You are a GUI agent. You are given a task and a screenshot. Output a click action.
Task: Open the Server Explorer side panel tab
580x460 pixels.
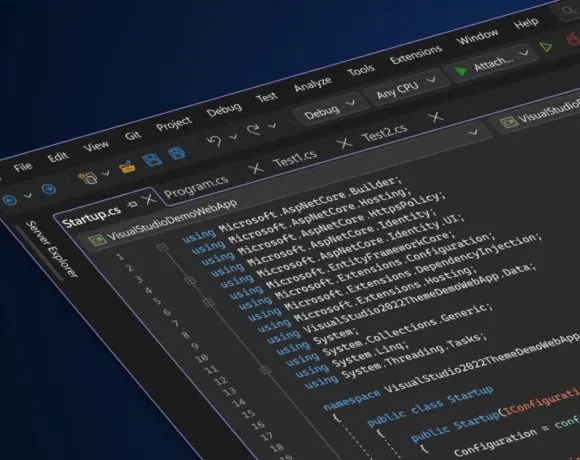point(53,249)
